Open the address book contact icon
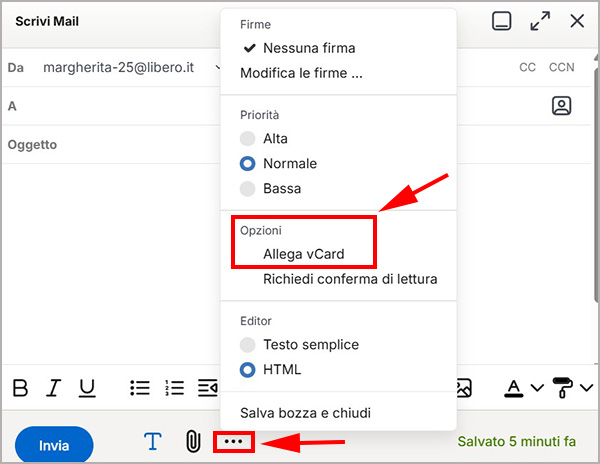 [x=561, y=106]
